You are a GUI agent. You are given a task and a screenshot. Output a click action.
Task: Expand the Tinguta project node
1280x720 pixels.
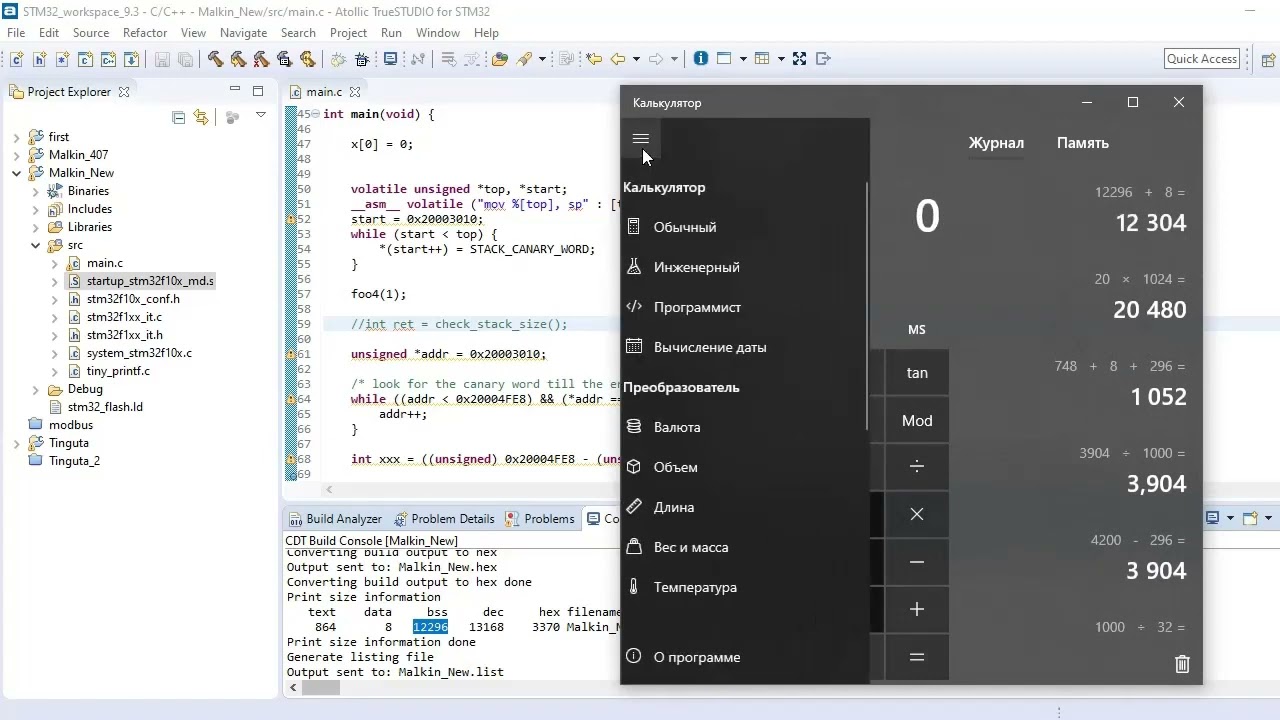(17, 443)
